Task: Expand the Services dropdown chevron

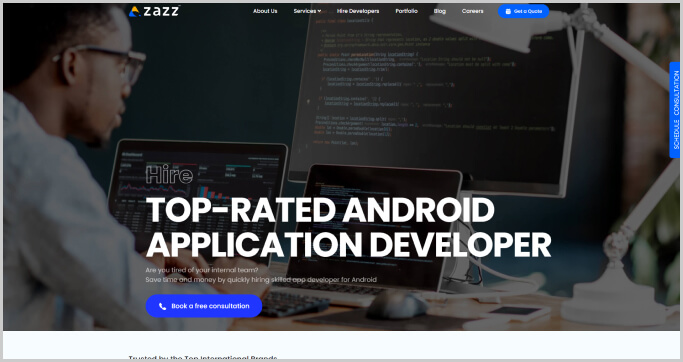Action: [x=319, y=11]
